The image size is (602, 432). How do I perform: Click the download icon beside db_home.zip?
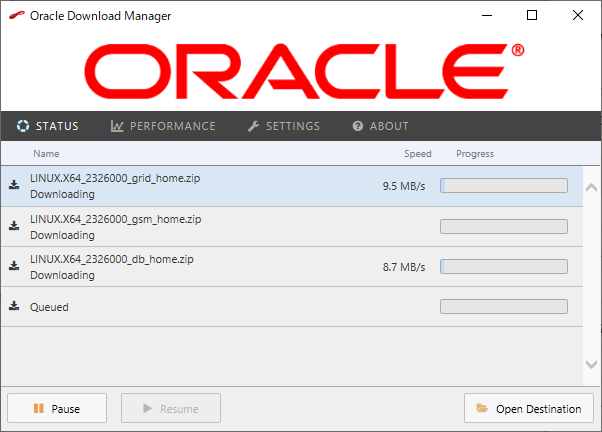(14, 265)
